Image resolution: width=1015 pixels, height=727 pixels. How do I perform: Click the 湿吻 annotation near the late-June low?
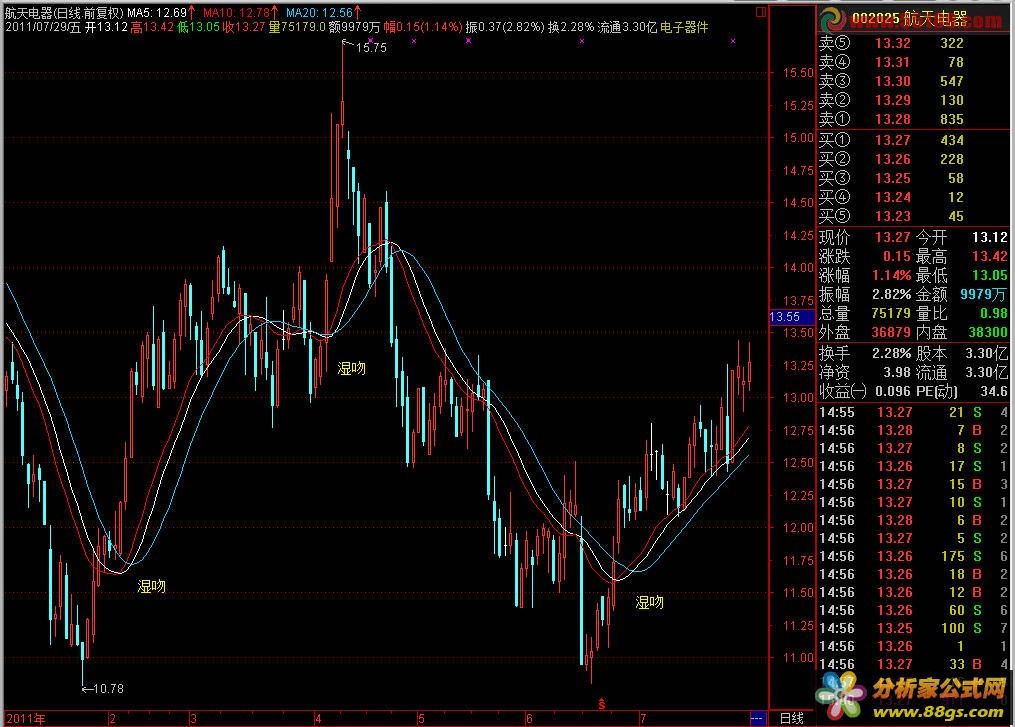click(649, 603)
